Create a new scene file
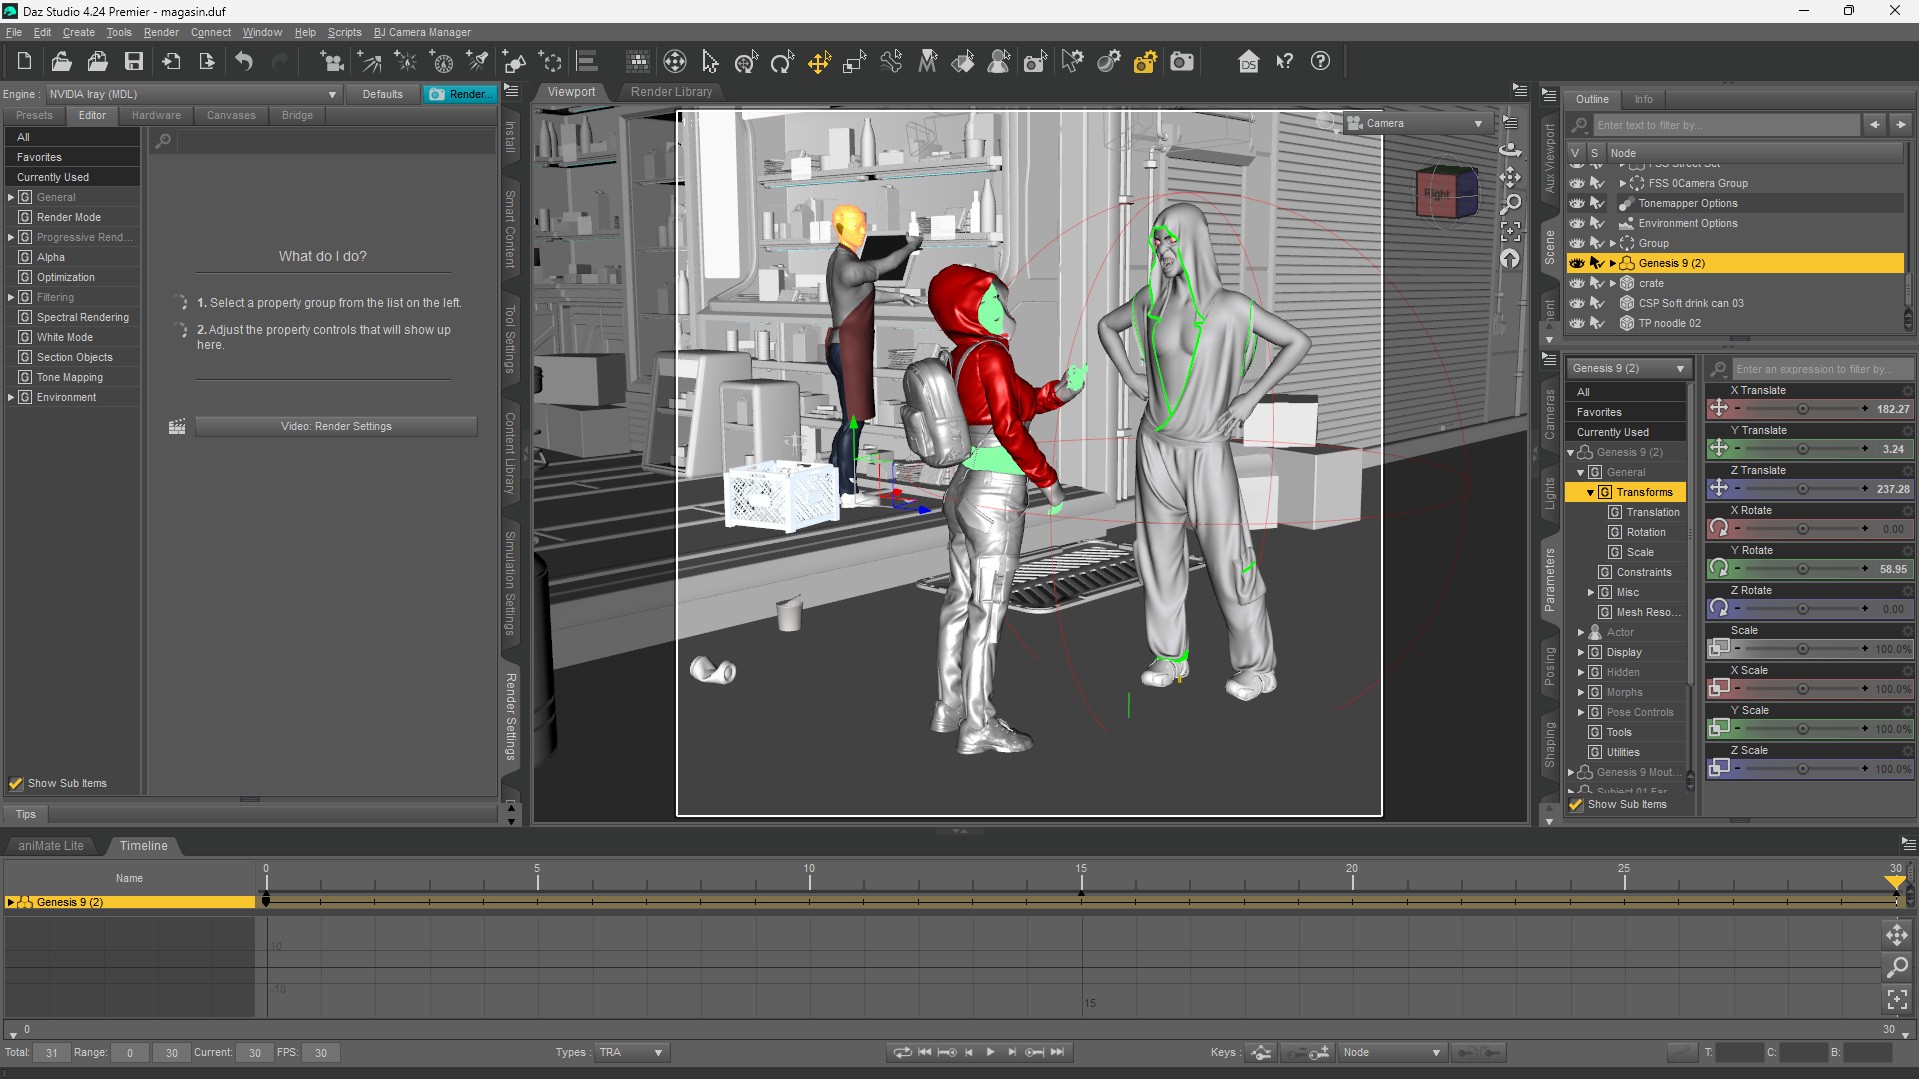The width and height of the screenshot is (1919, 1079). coord(24,62)
